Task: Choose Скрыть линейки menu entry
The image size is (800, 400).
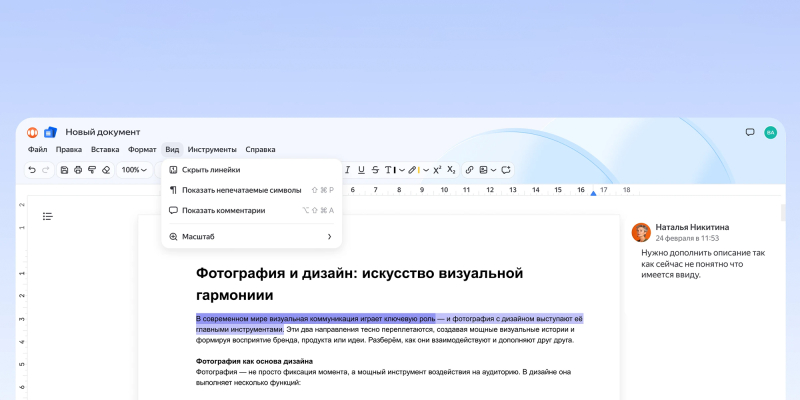Action: (252, 170)
